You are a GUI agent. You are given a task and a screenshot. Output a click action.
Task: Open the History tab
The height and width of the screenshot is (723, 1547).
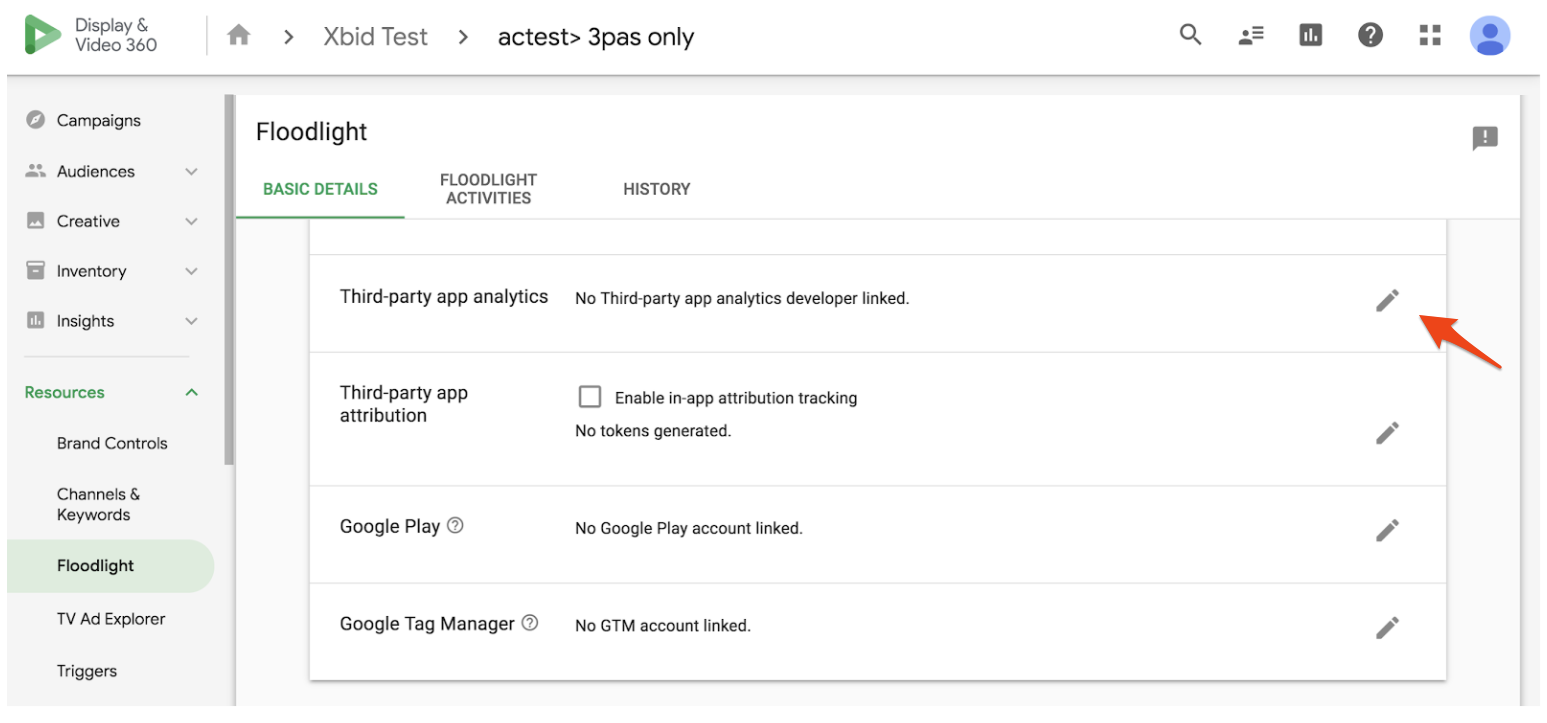tap(656, 189)
